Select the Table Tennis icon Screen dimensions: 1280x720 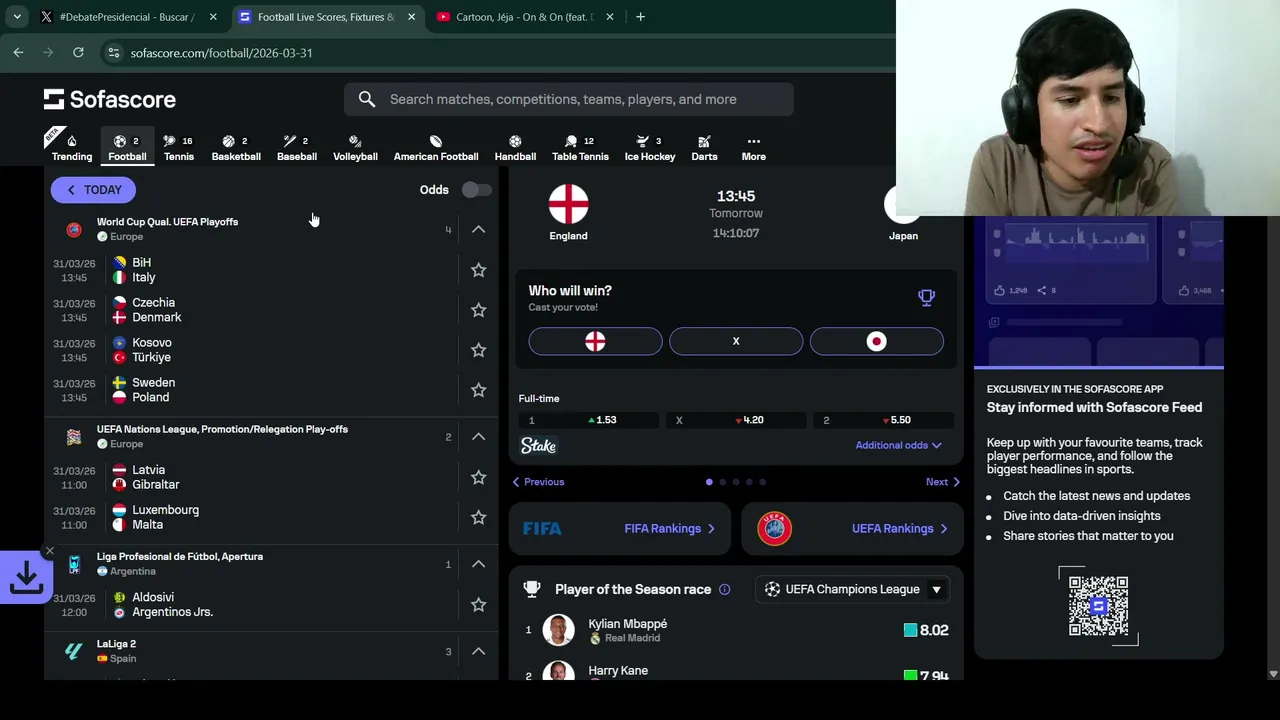(580, 147)
